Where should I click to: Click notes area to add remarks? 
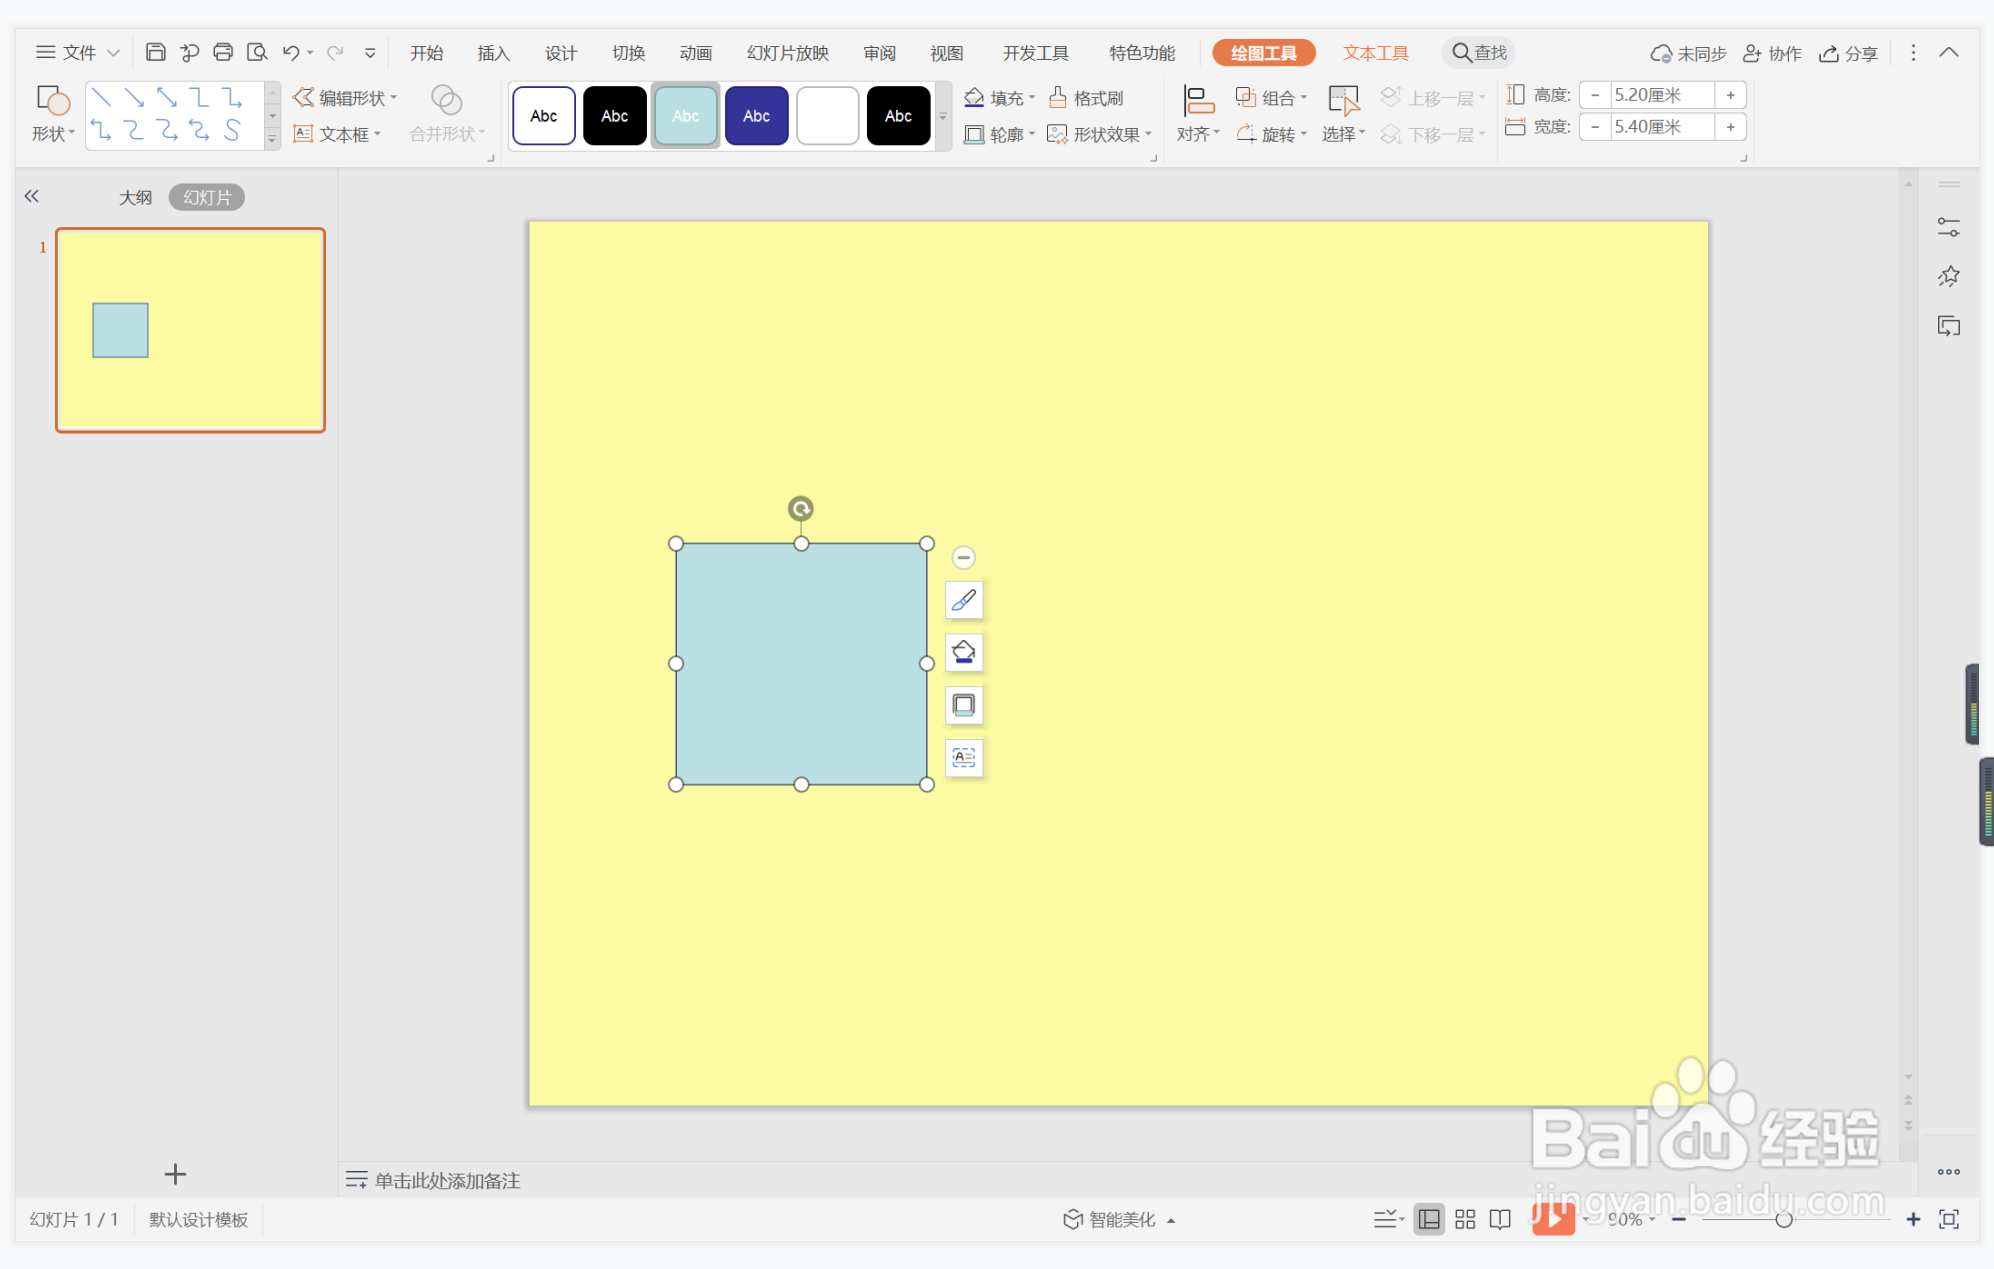(x=447, y=1180)
